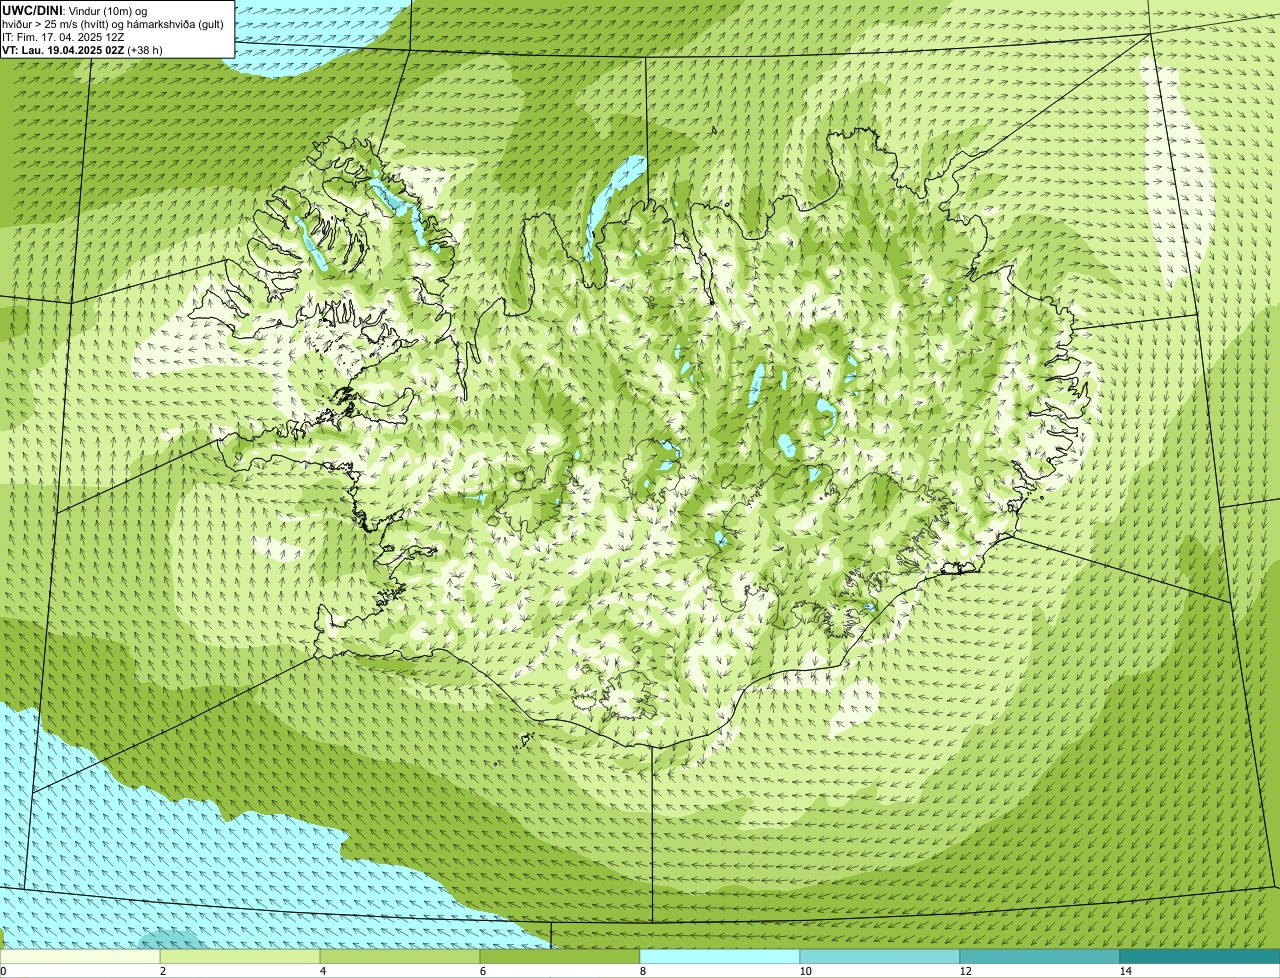Click the legend scale label '4'
1280x978 pixels.
coord(322,971)
